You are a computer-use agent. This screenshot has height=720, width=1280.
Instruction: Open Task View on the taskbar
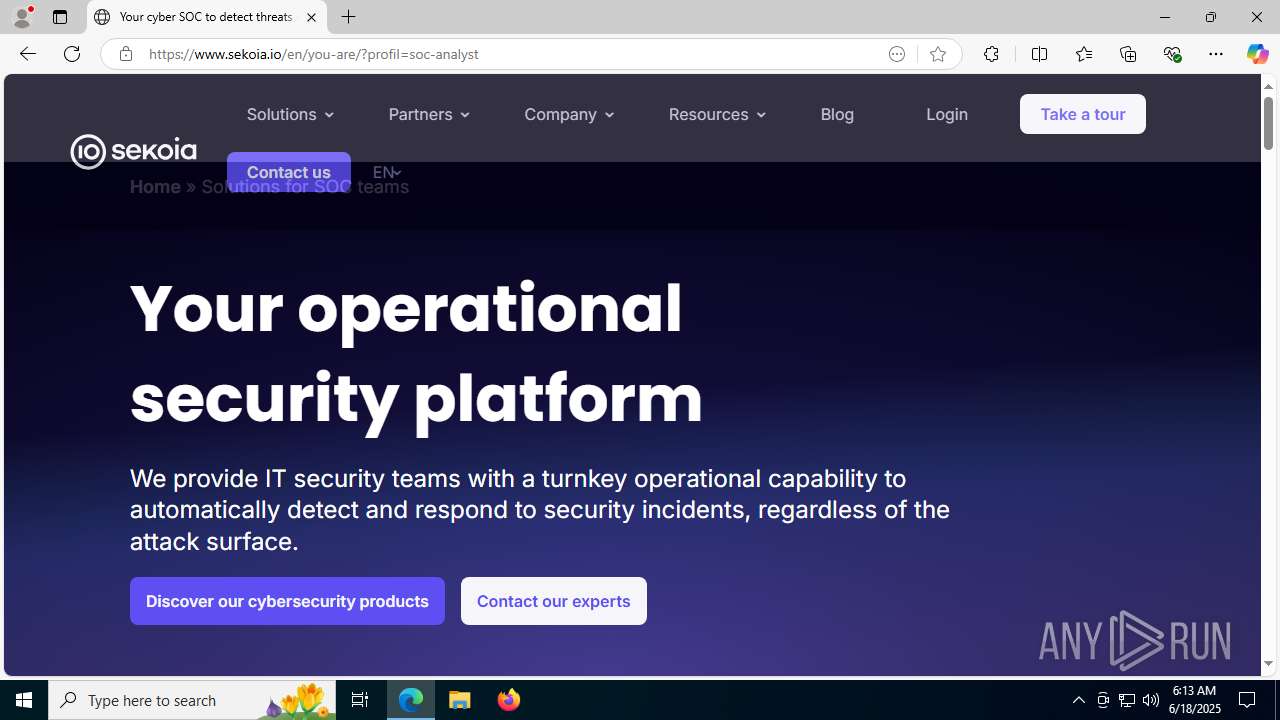point(360,700)
